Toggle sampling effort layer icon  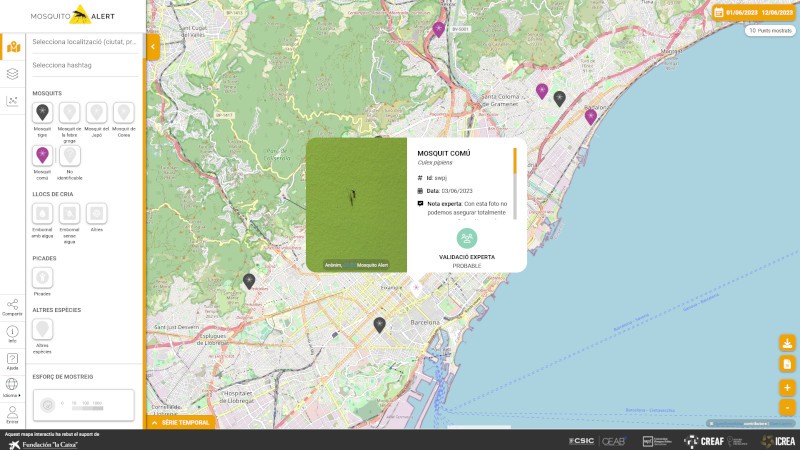tap(48, 405)
